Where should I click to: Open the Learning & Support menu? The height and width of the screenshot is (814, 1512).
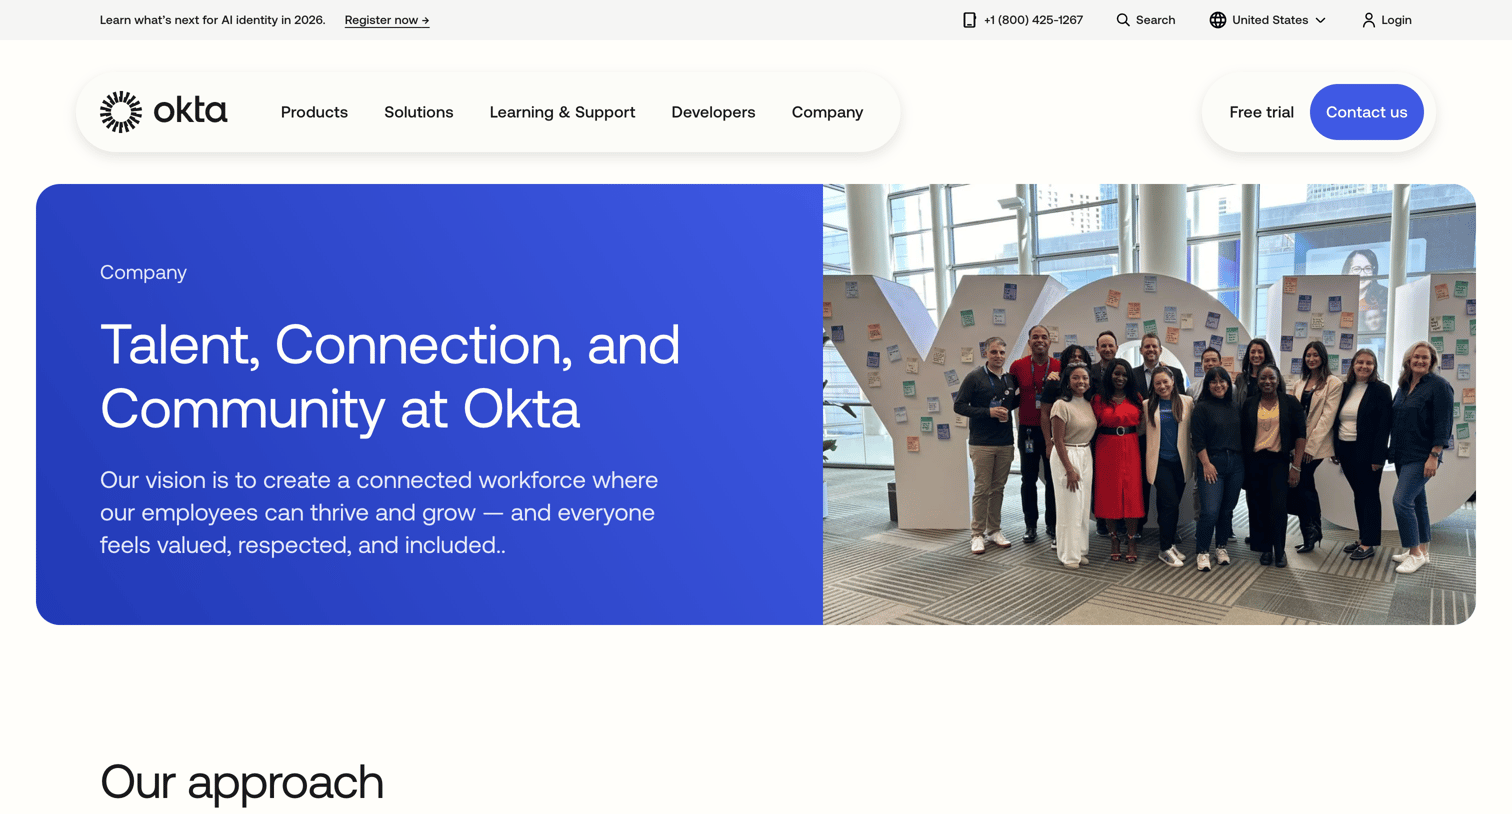[562, 112]
